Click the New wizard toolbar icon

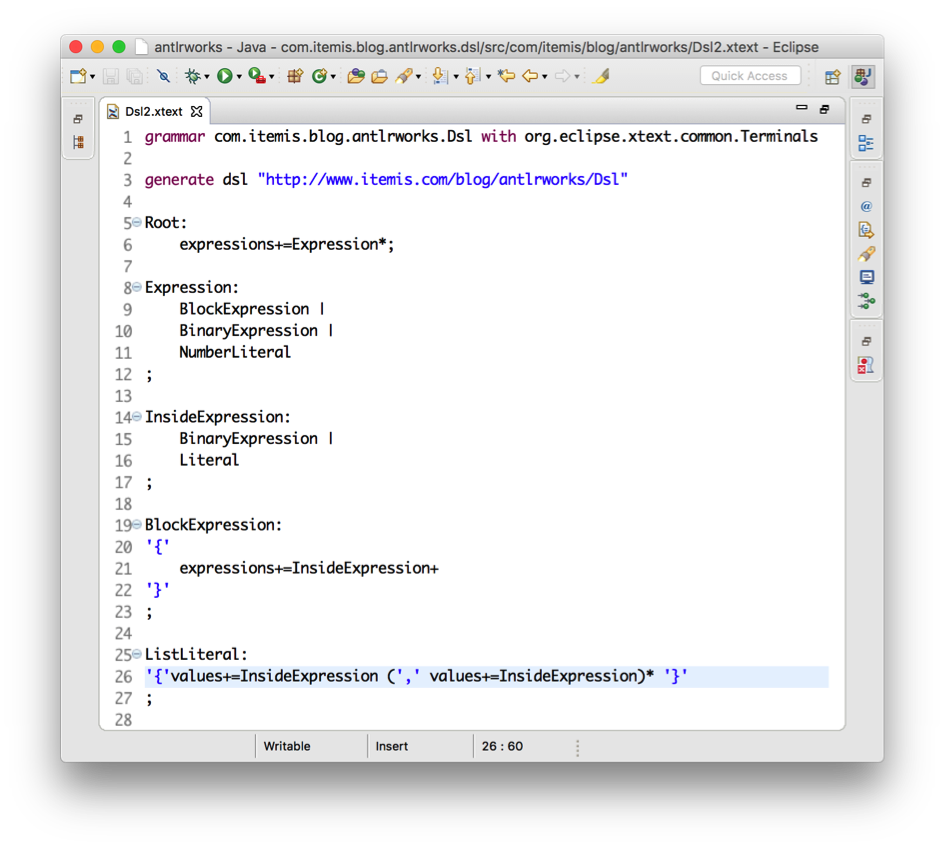coord(78,76)
